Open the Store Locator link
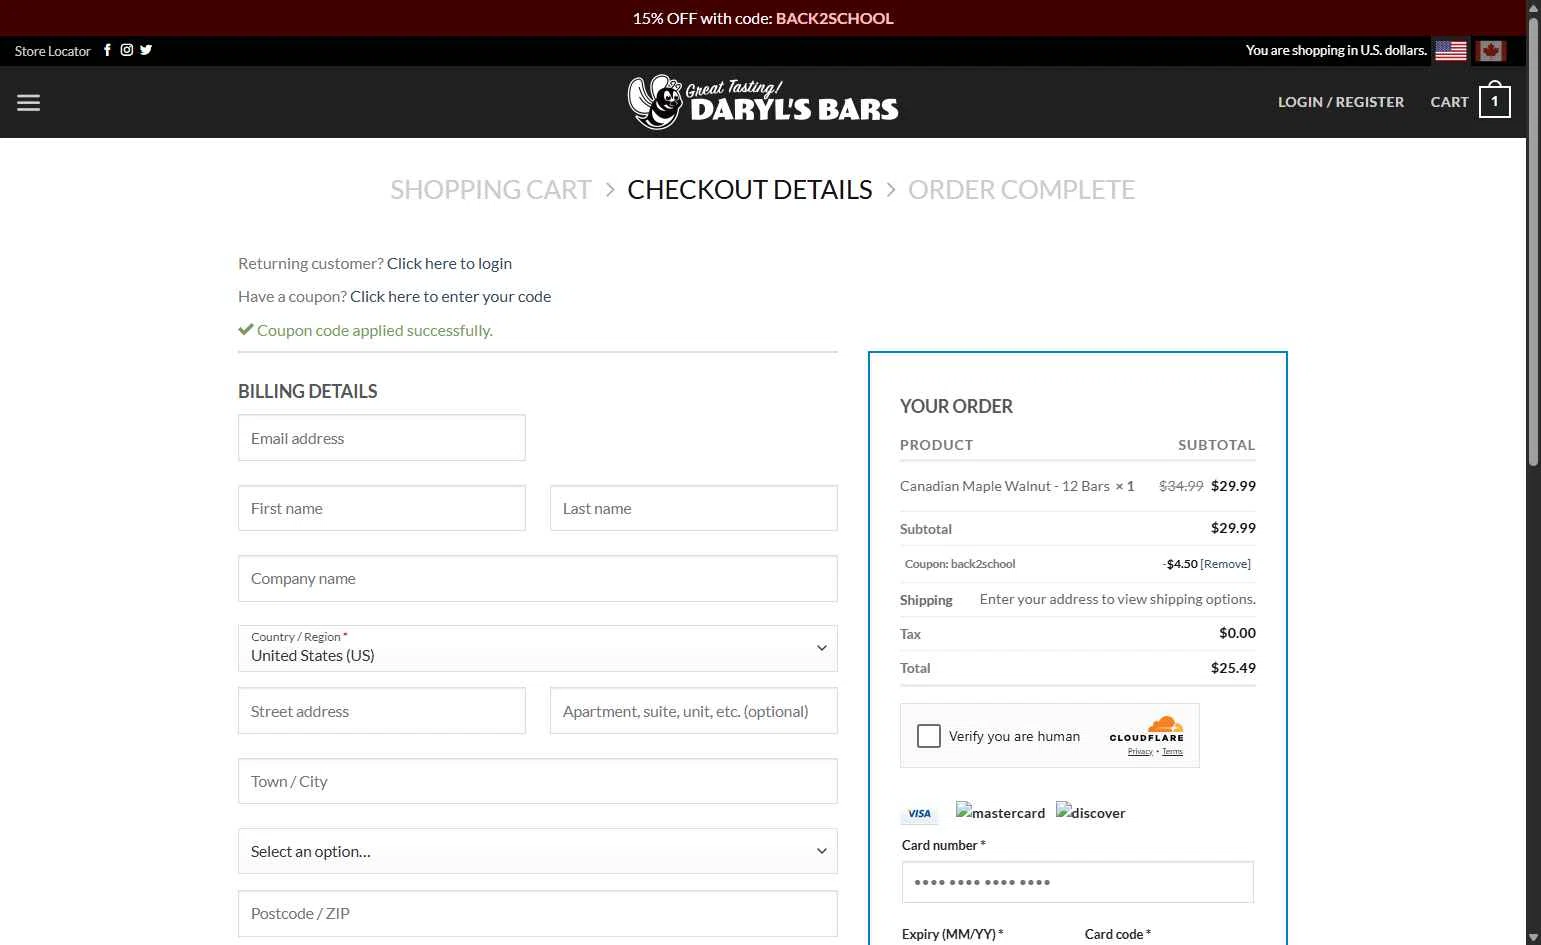 53,51
